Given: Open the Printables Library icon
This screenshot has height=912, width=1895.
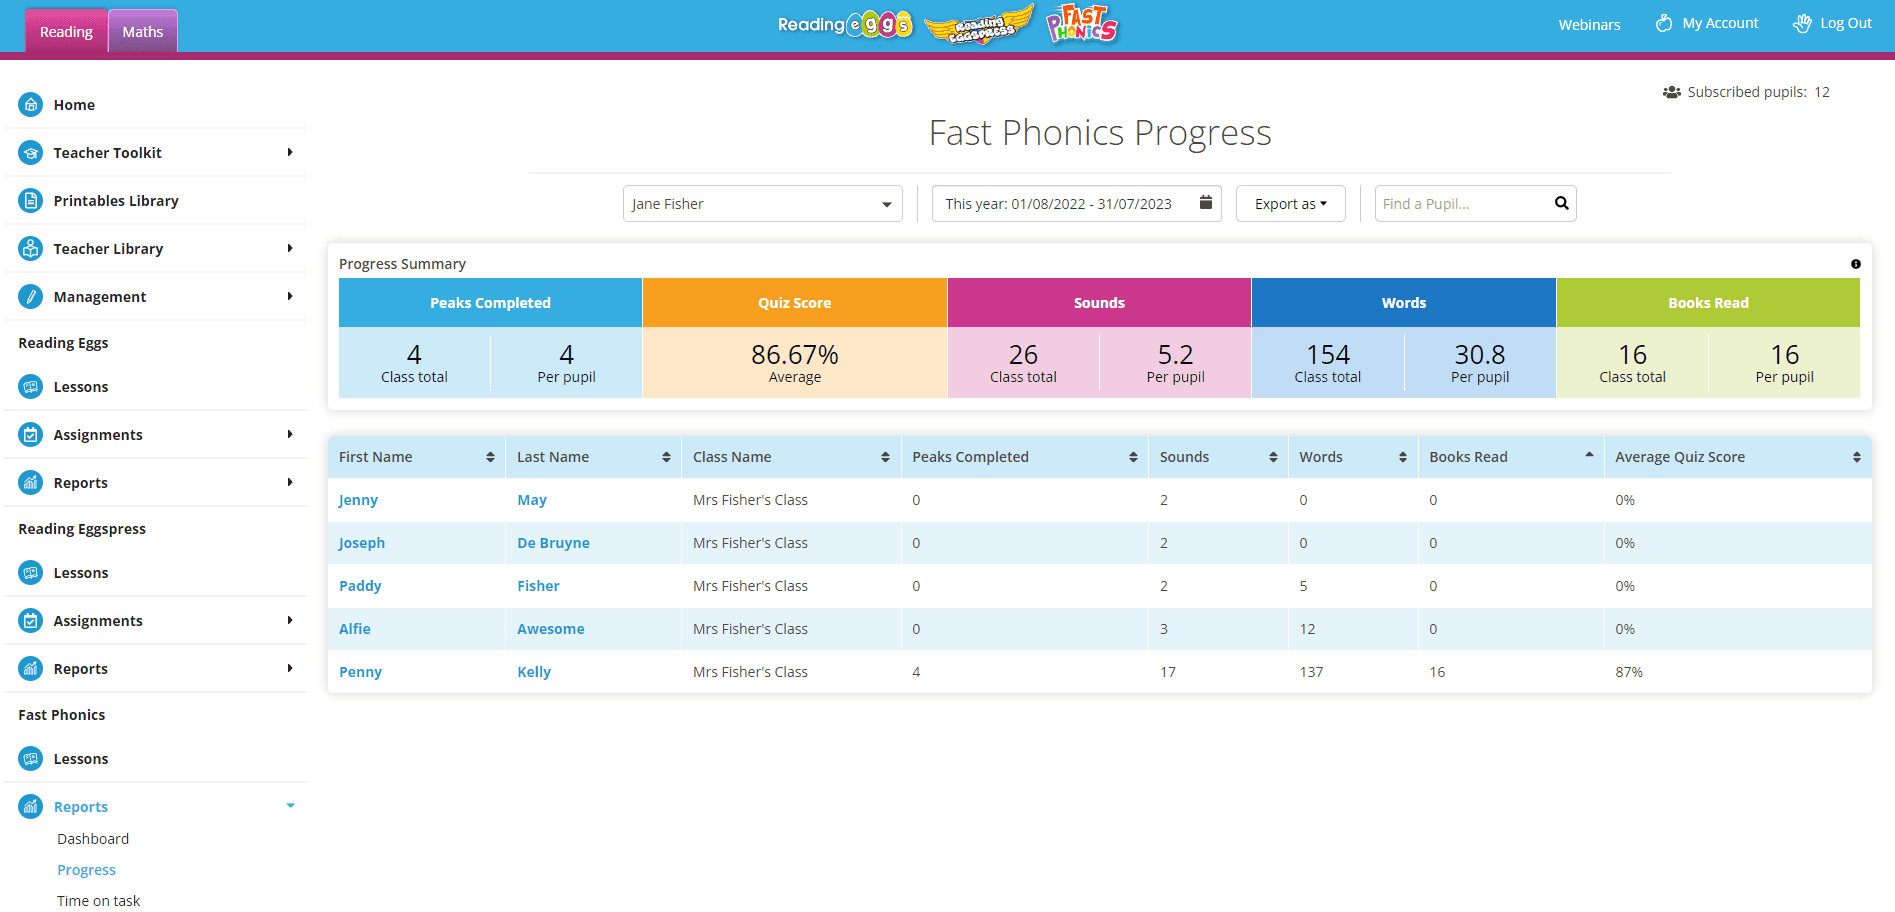Looking at the screenshot, I should tap(30, 200).
